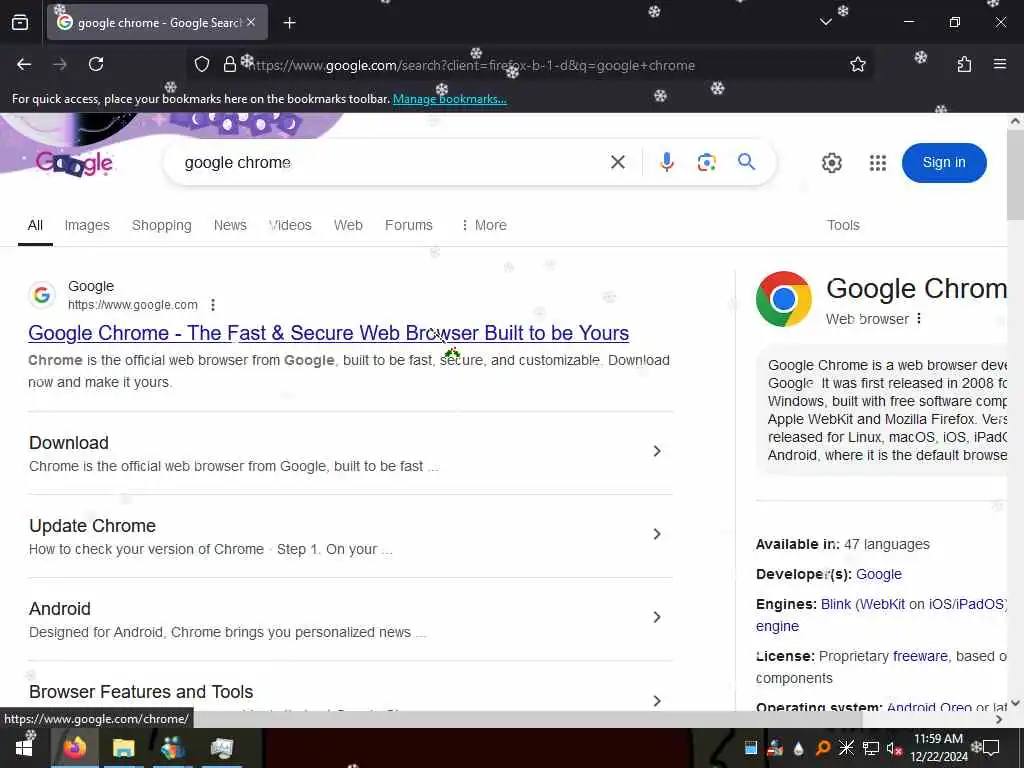The width and height of the screenshot is (1024, 768).
Task: Open Browser Features and Tools sitelink
Action: pos(141,692)
